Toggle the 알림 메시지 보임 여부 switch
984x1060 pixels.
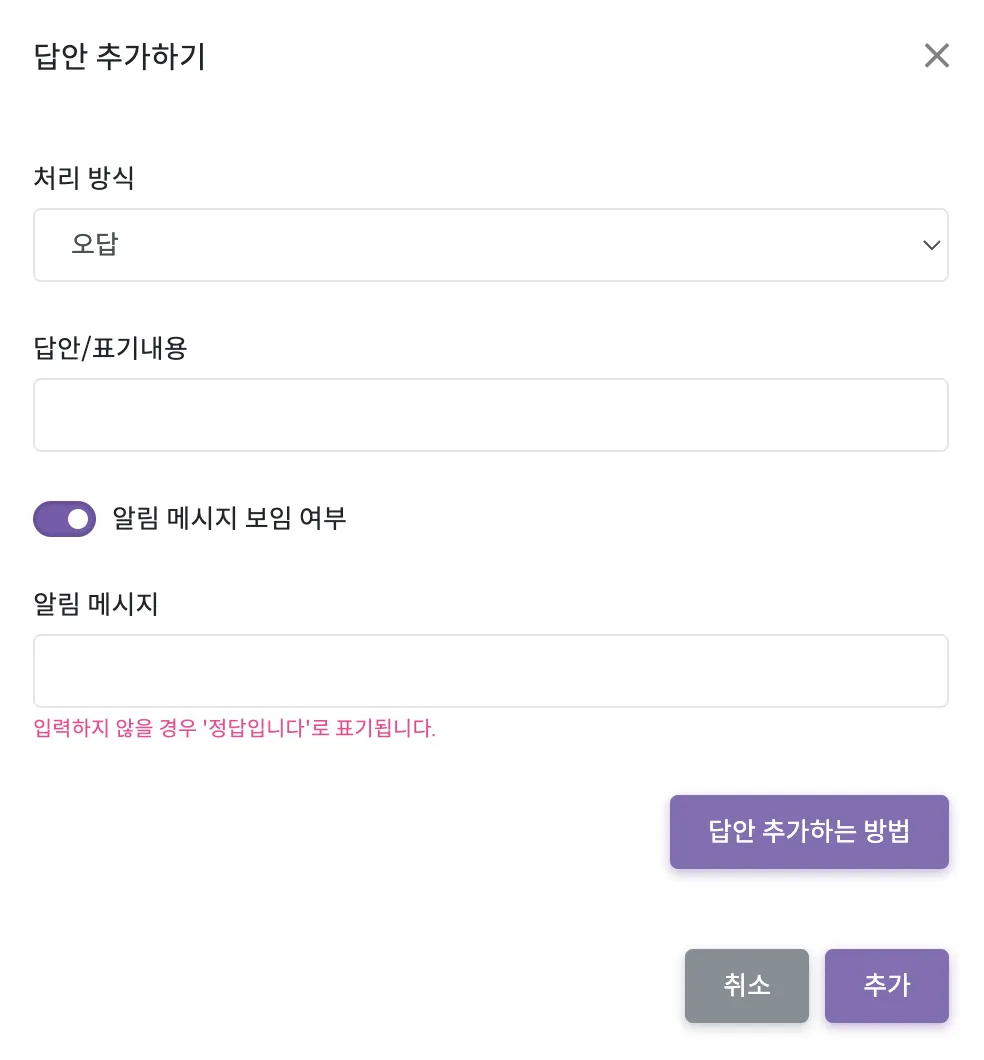(65, 519)
